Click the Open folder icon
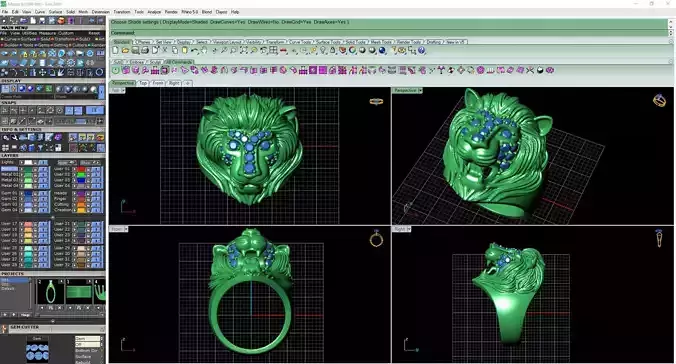 point(125,50)
